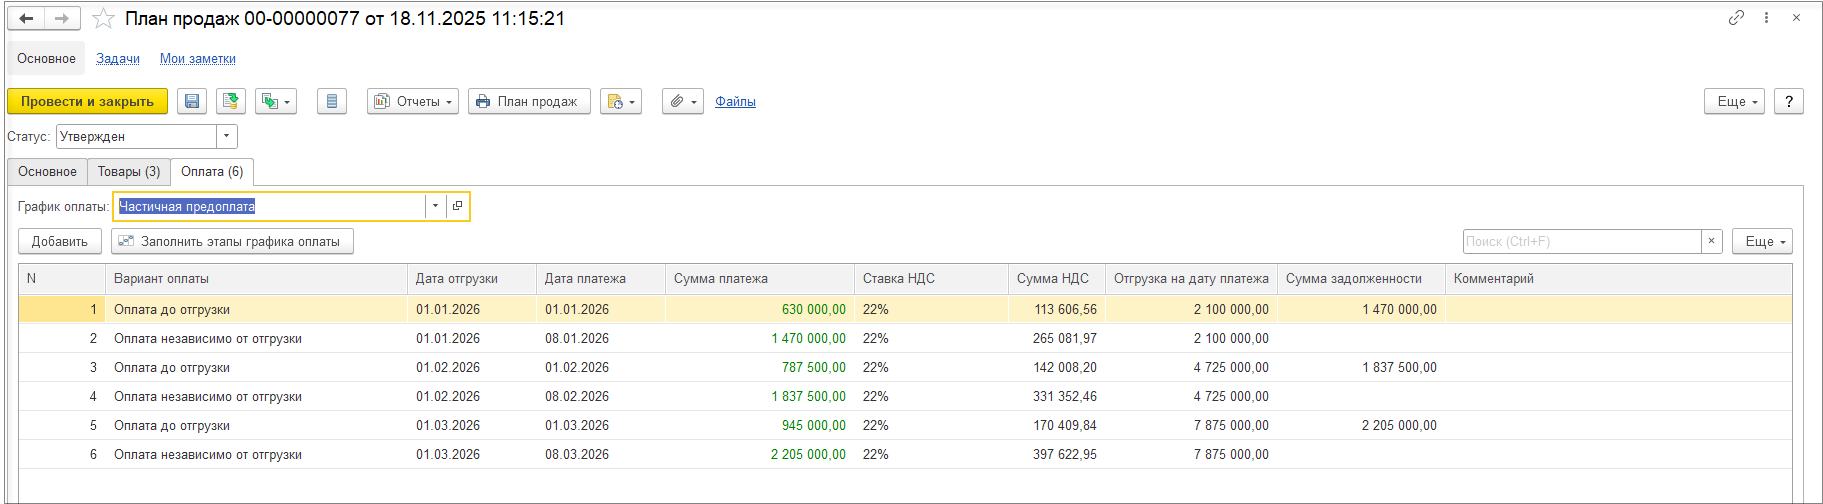Expand the Статус dropdown arrow
Image resolution: width=1823 pixels, height=504 pixels.
point(227,136)
